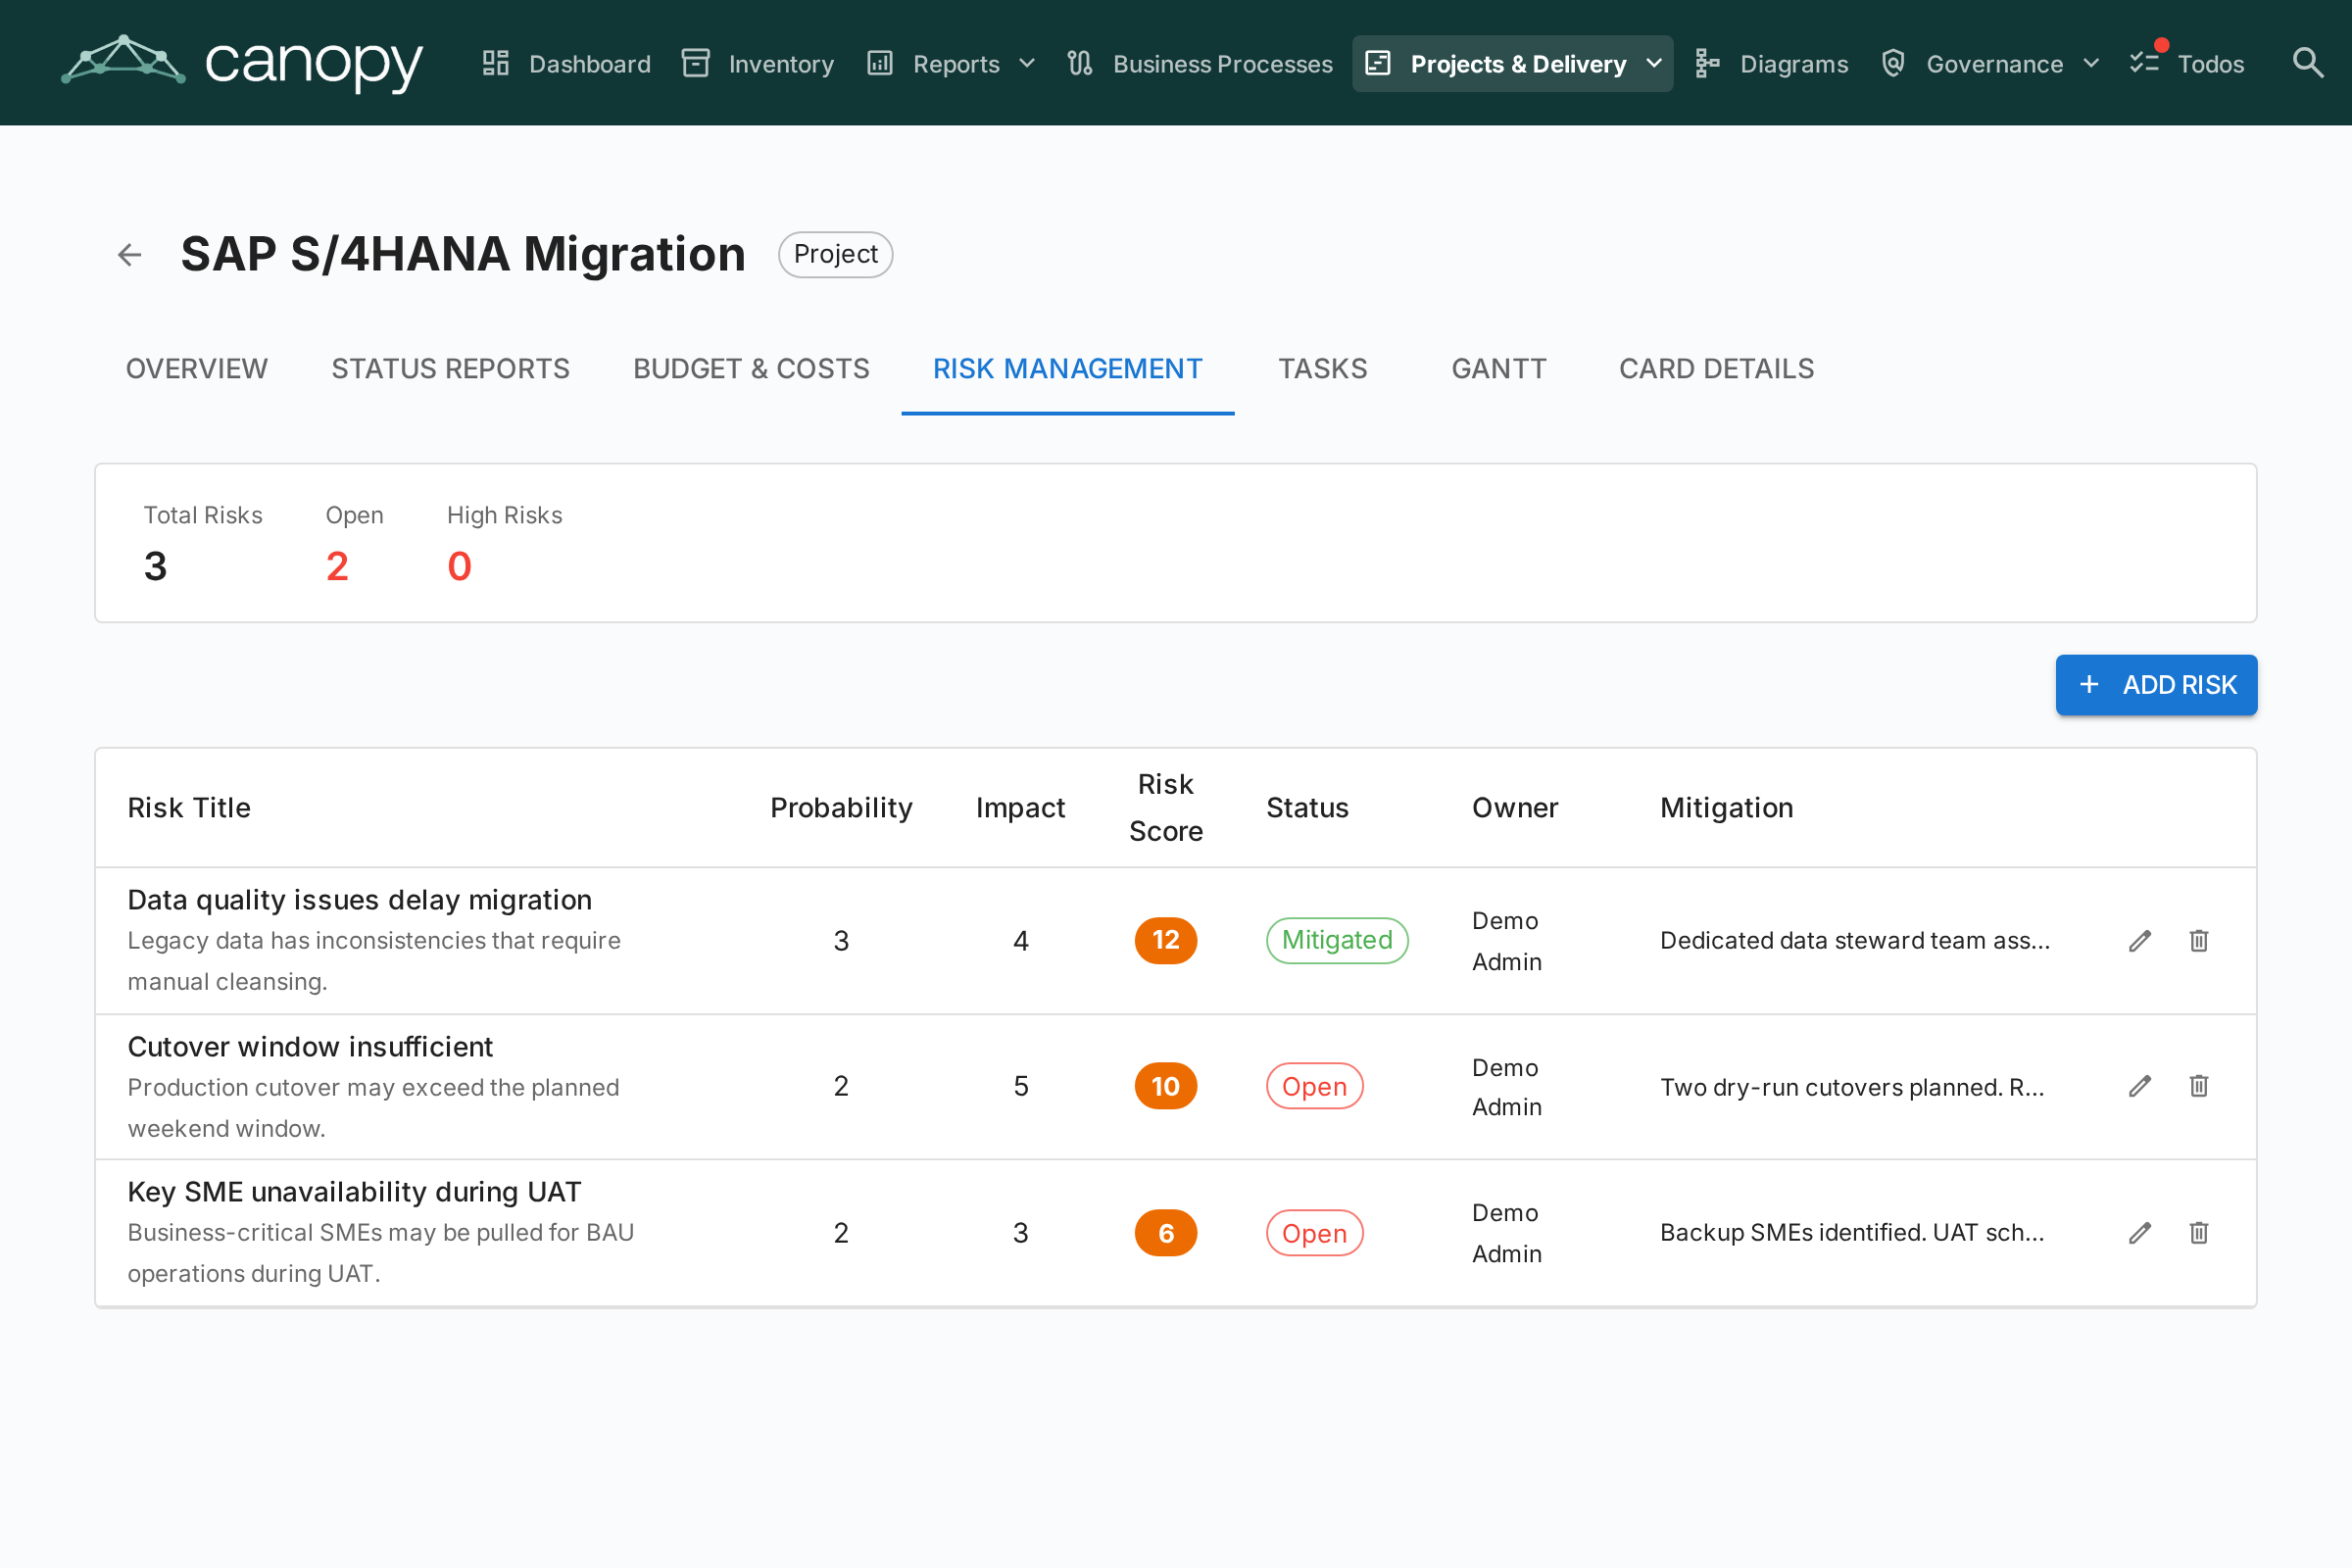Click 'Backup SMEs identified. UAT sch...' mitigation text

pyautogui.click(x=1852, y=1233)
